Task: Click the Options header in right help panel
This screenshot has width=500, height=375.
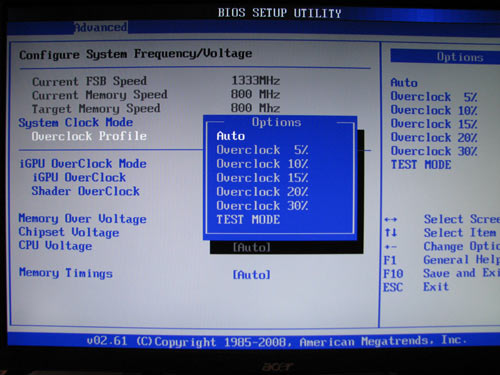Action: tap(460, 57)
